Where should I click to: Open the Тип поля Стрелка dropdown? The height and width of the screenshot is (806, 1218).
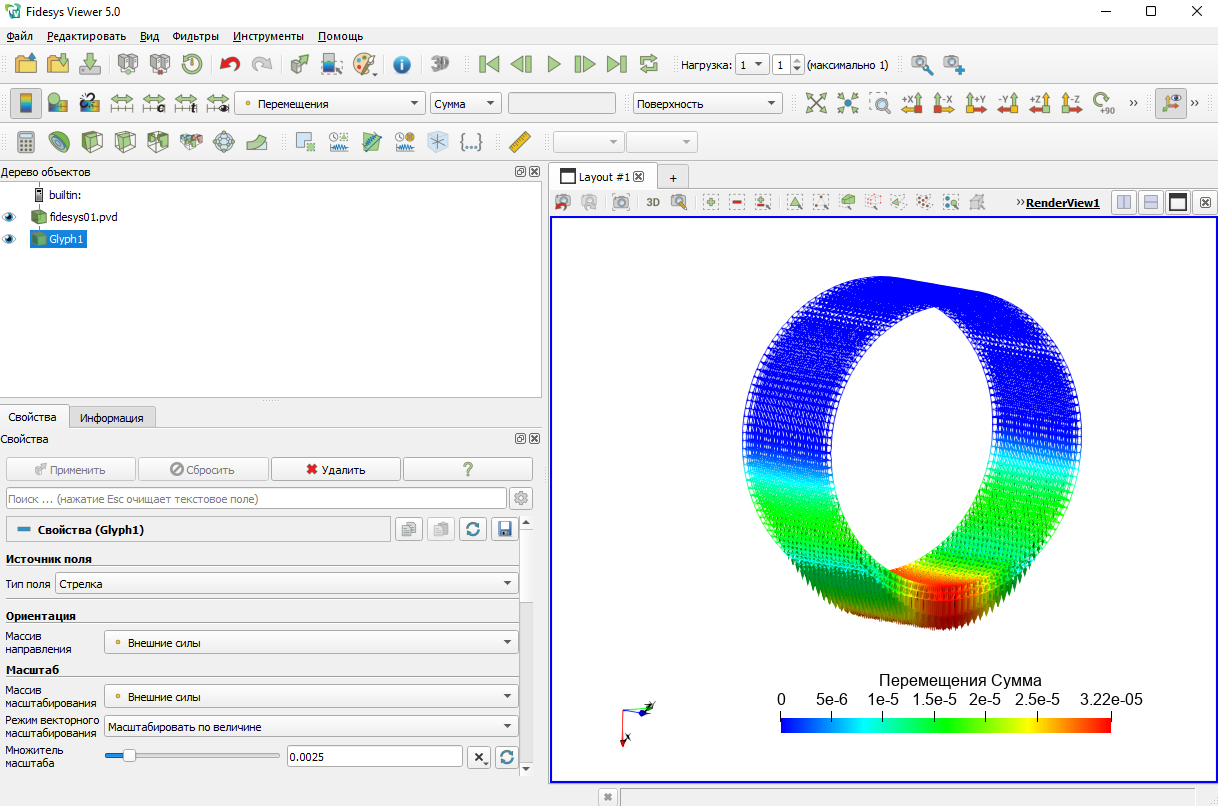click(x=286, y=583)
